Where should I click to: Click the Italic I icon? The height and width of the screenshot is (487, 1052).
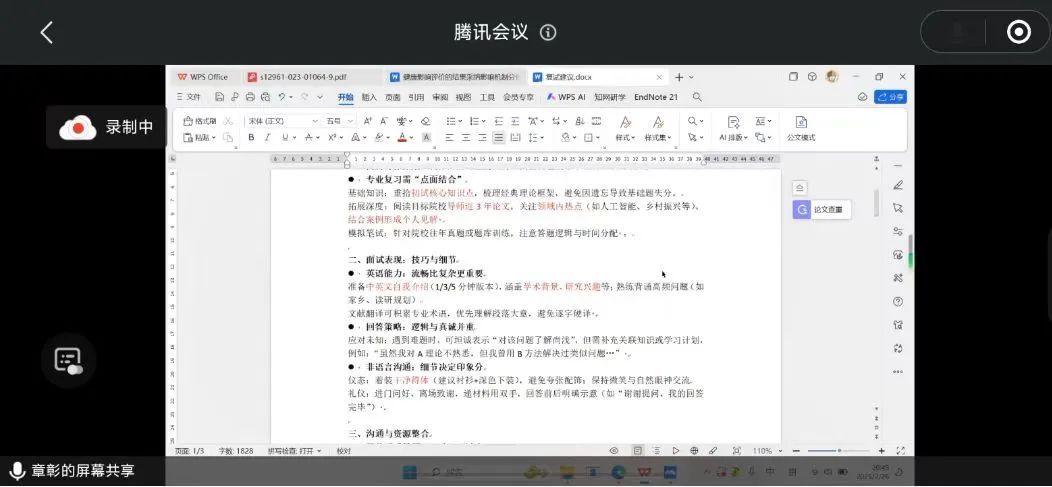[x=267, y=138]
